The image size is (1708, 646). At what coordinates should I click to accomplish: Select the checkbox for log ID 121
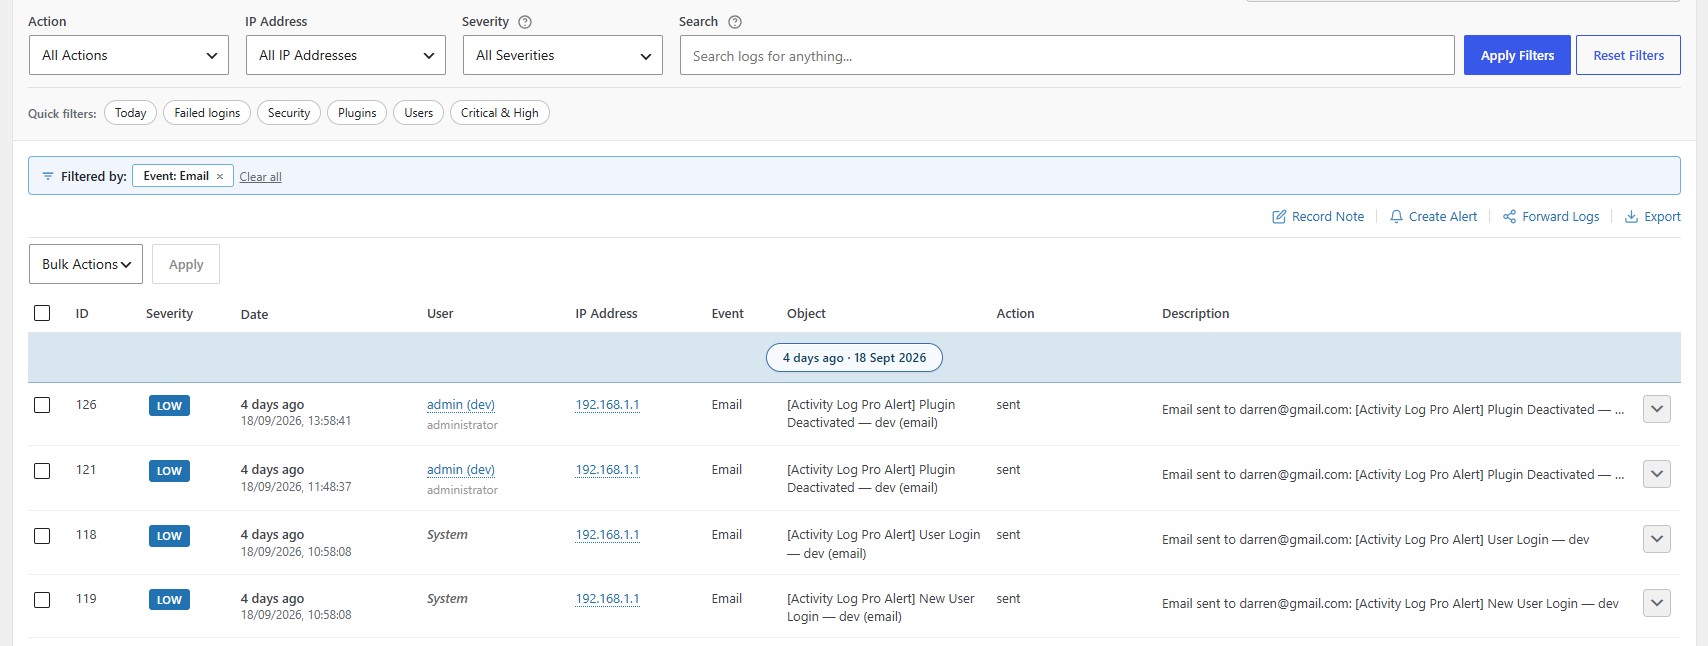42,470
